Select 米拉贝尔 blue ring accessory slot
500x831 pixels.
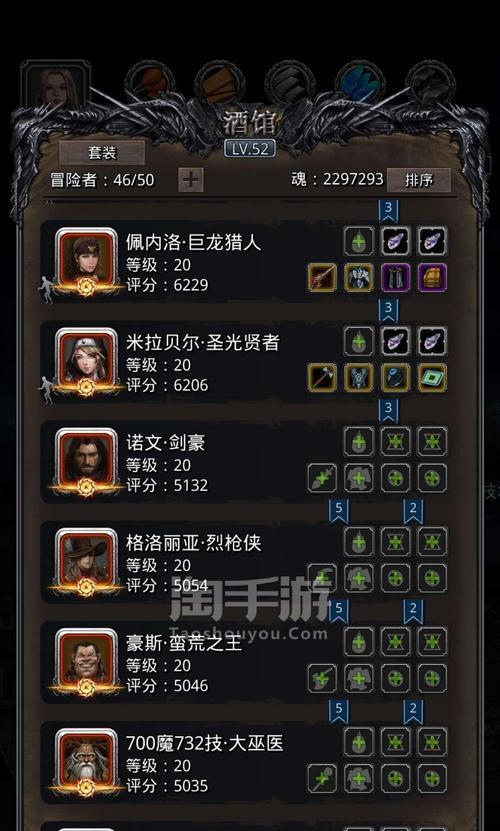pyautogui.click(x=396, y=377)
